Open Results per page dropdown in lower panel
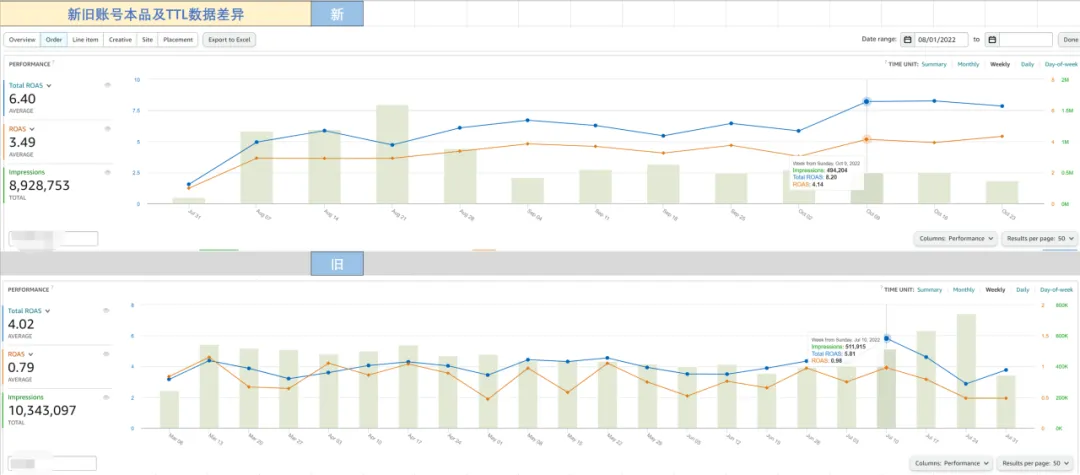The width and height of the screenshot is (1080, 475). pyautogui.click(x=1037, y=463)
